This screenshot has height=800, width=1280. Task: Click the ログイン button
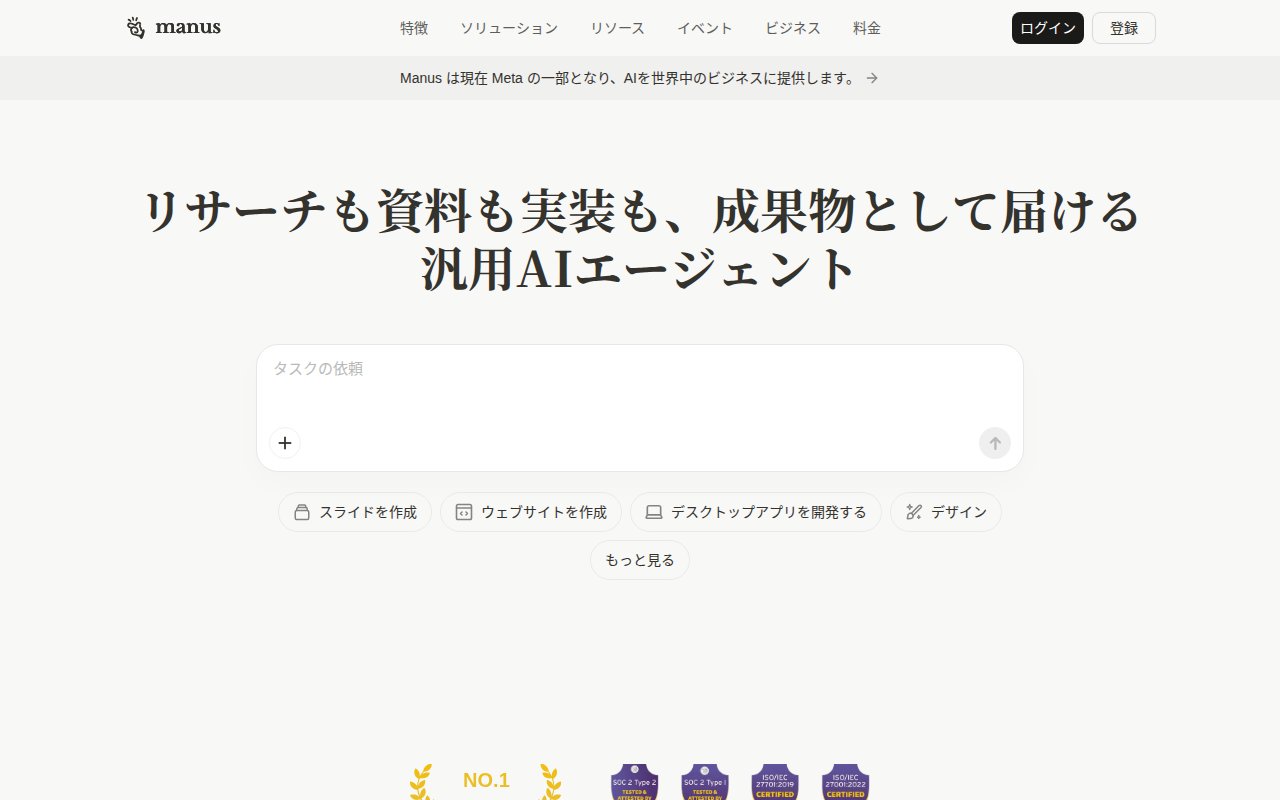(x=1048, y=28)
